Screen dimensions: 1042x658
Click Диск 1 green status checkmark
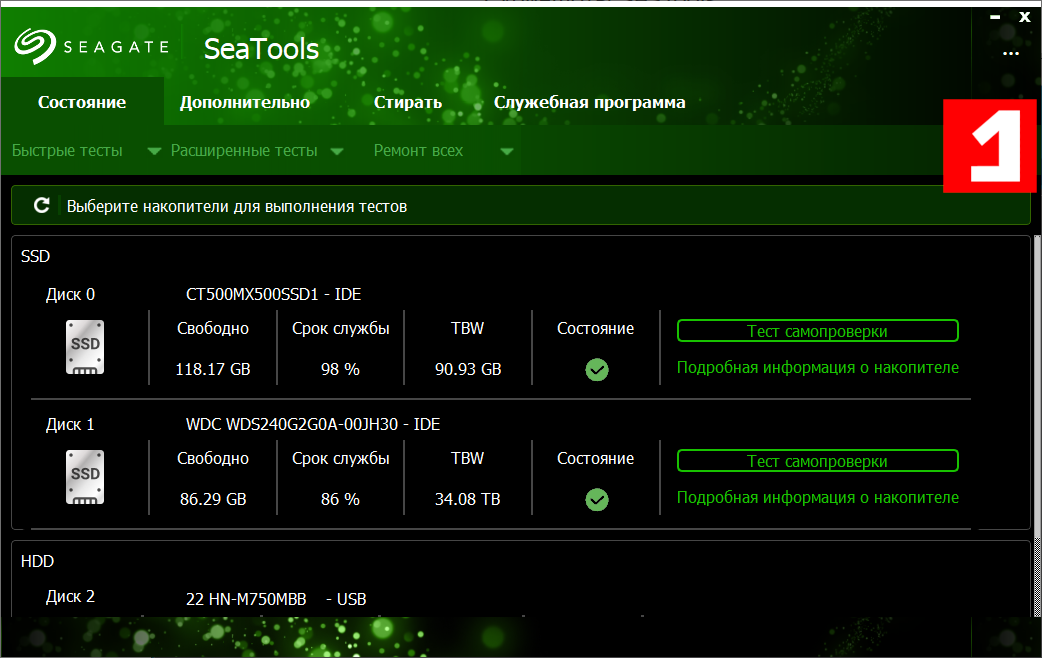(x=597, y=500)
